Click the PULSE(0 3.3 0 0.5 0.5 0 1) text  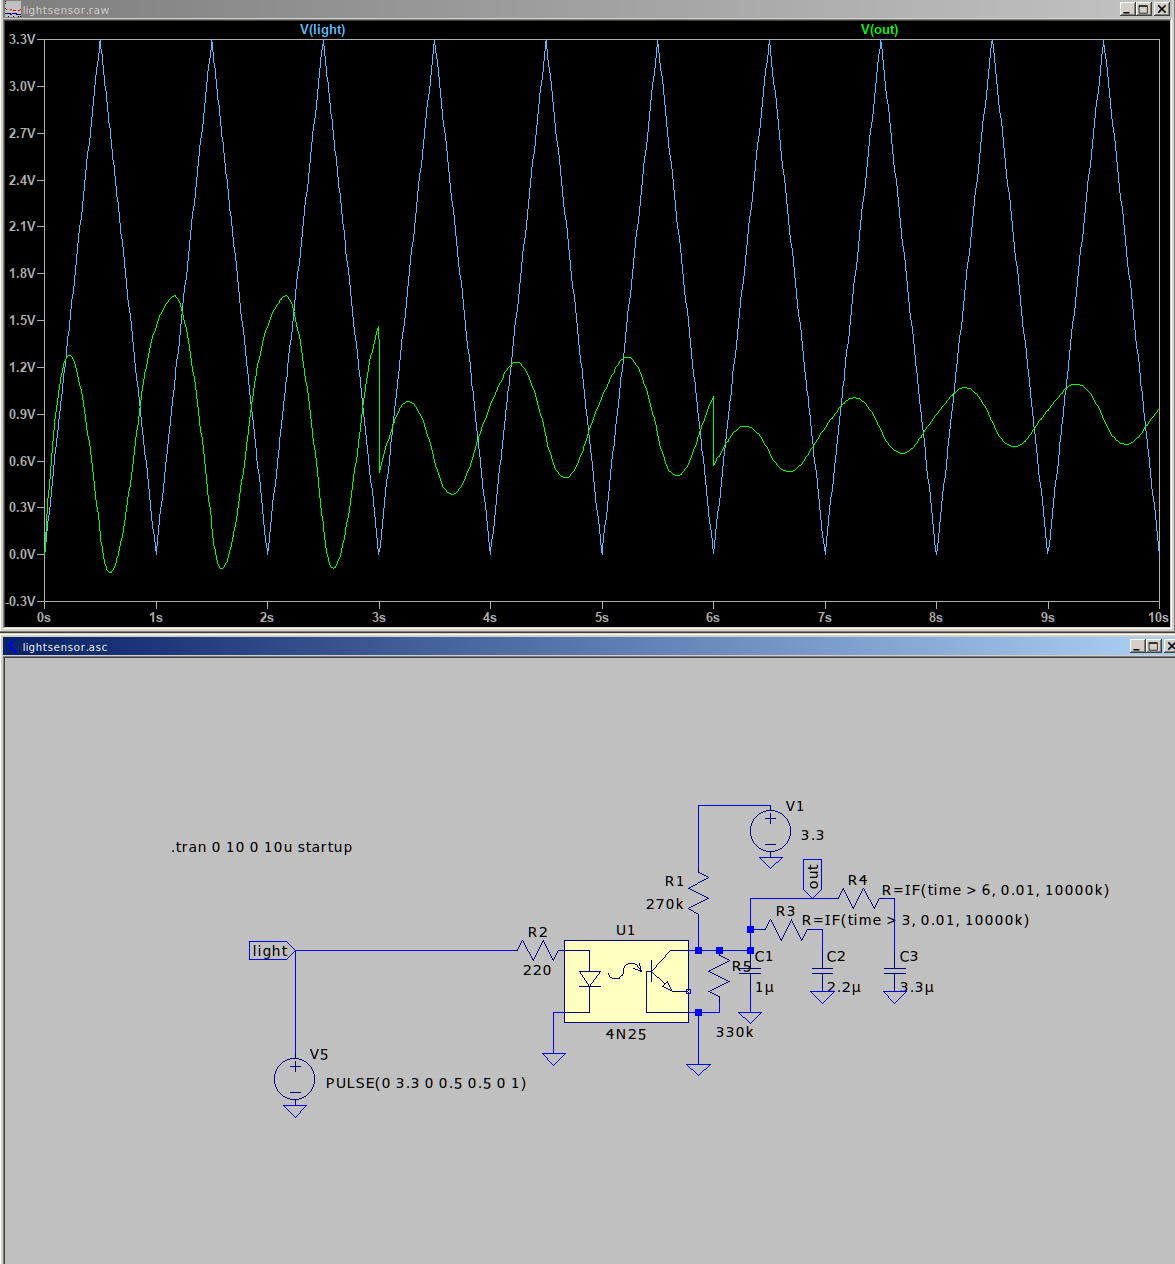pyautogui.click(x=426, y=1083)
